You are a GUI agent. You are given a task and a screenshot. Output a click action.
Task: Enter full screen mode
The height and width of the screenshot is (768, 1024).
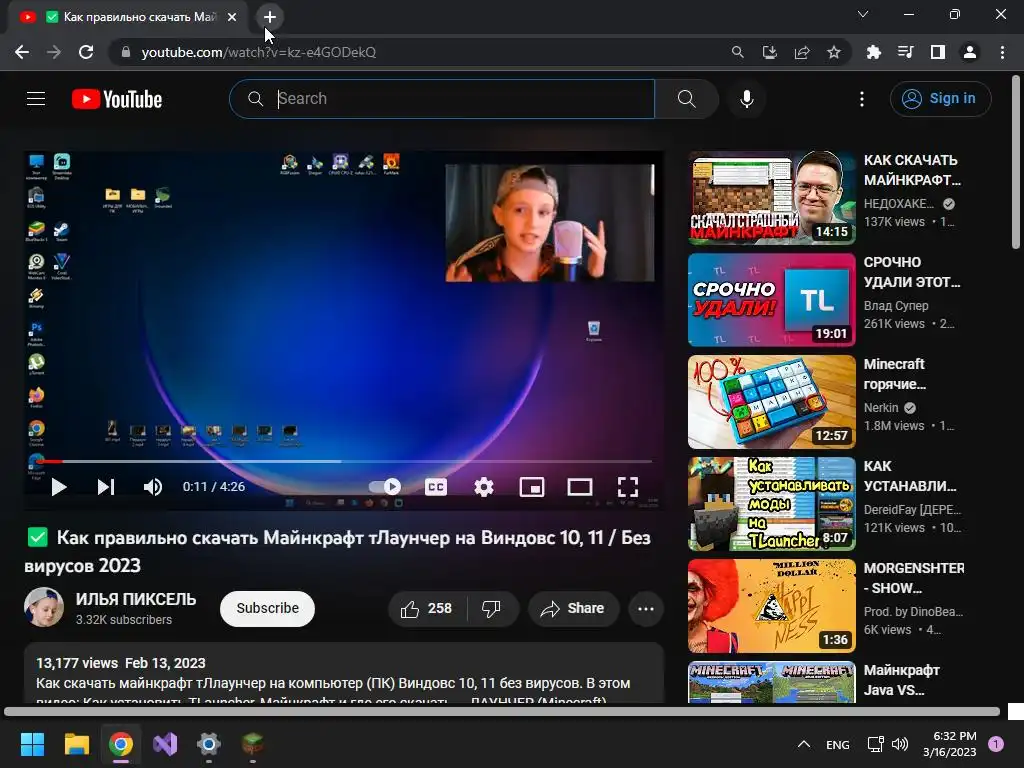(628, 487)
